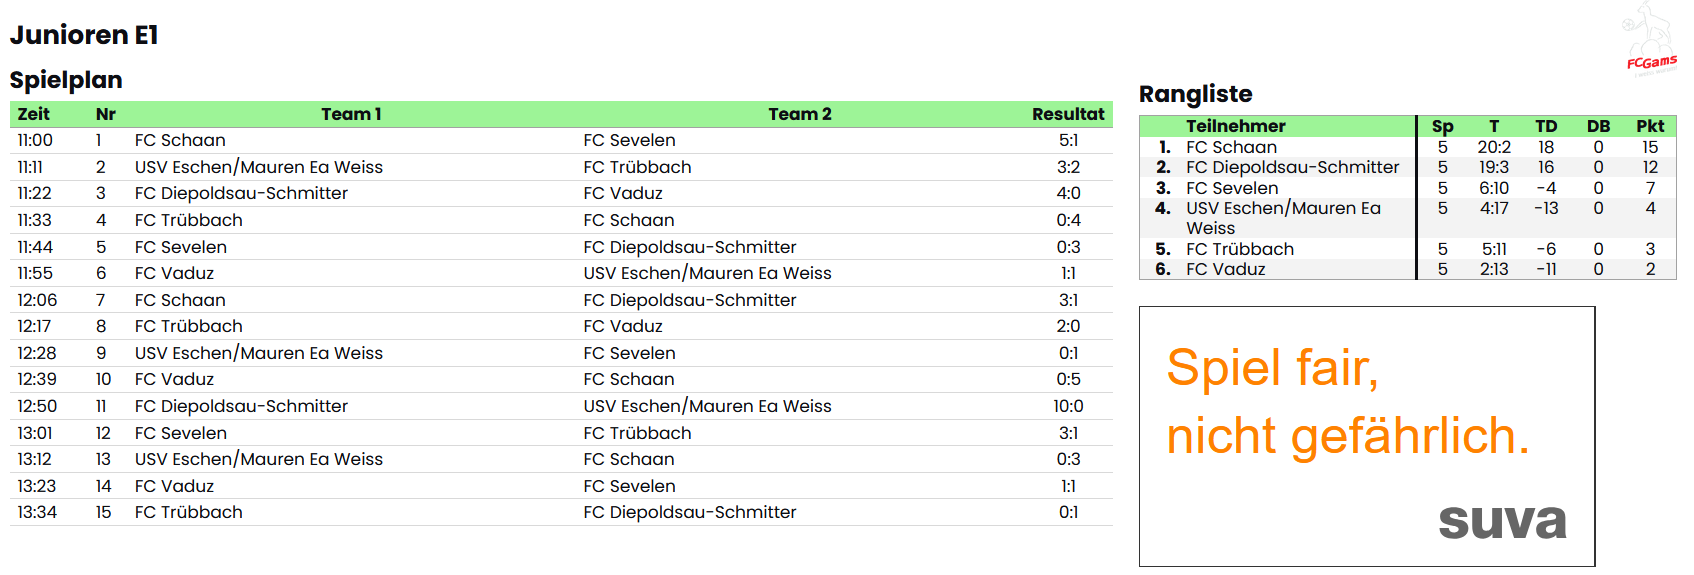Select the 5:1 result of game 1

(1068, 141)
